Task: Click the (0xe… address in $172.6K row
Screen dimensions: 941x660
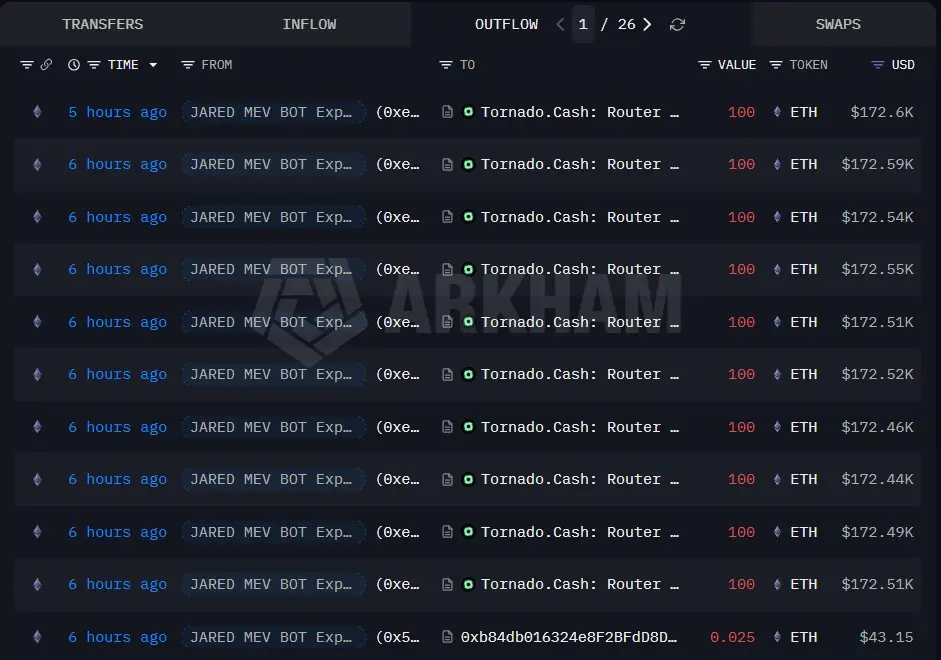Action: coord(398,112)
